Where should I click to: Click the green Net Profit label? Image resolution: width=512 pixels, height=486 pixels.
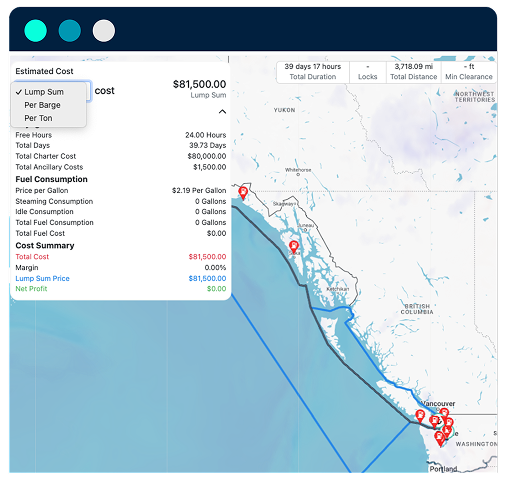(x=31, y=289)
